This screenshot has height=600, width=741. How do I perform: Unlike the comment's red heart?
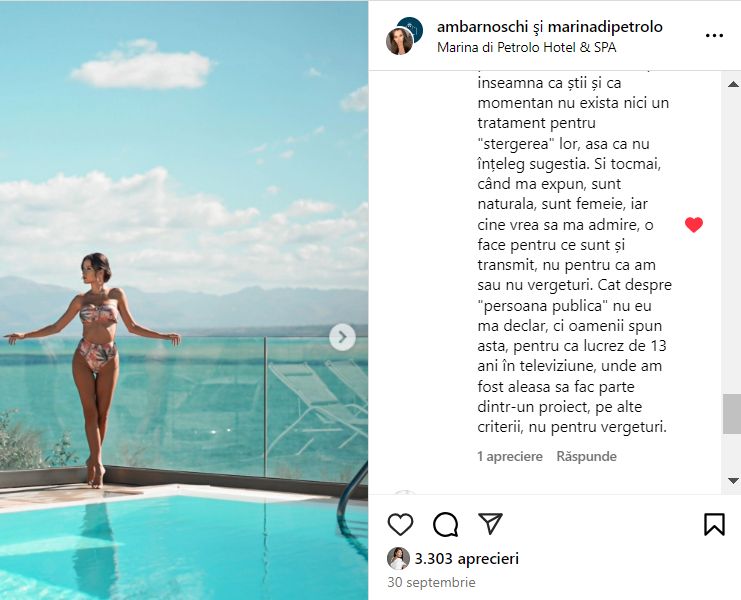[694, 224]
